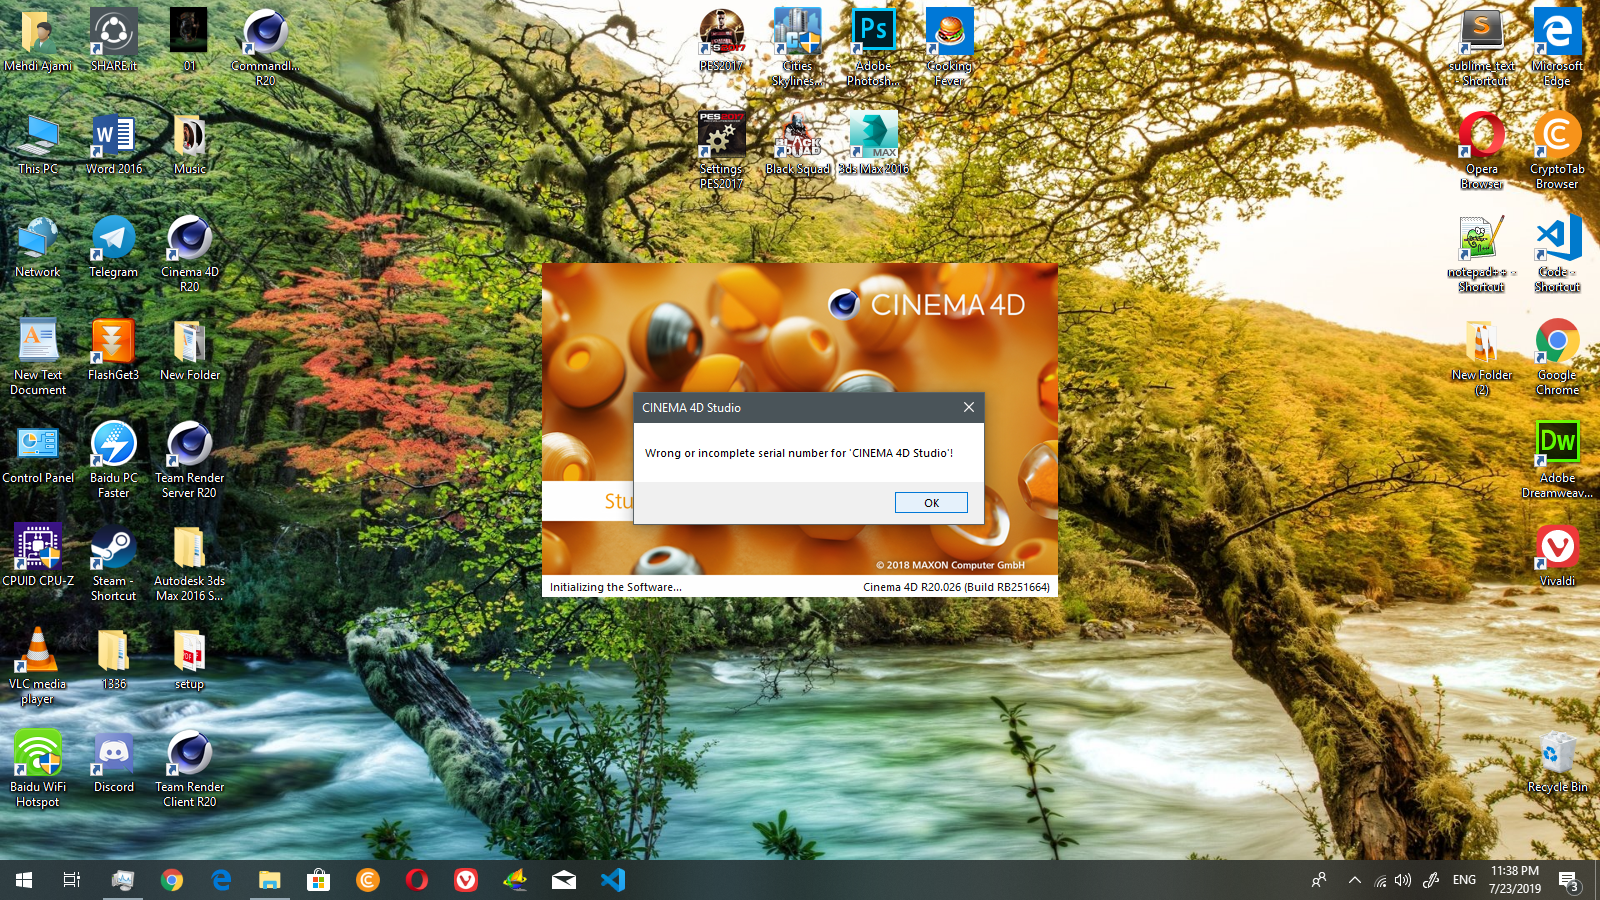This screenshot has width=1600, height=900.
Task: Select the 3ds Max 2016 icon
Action: pos(873,143)
